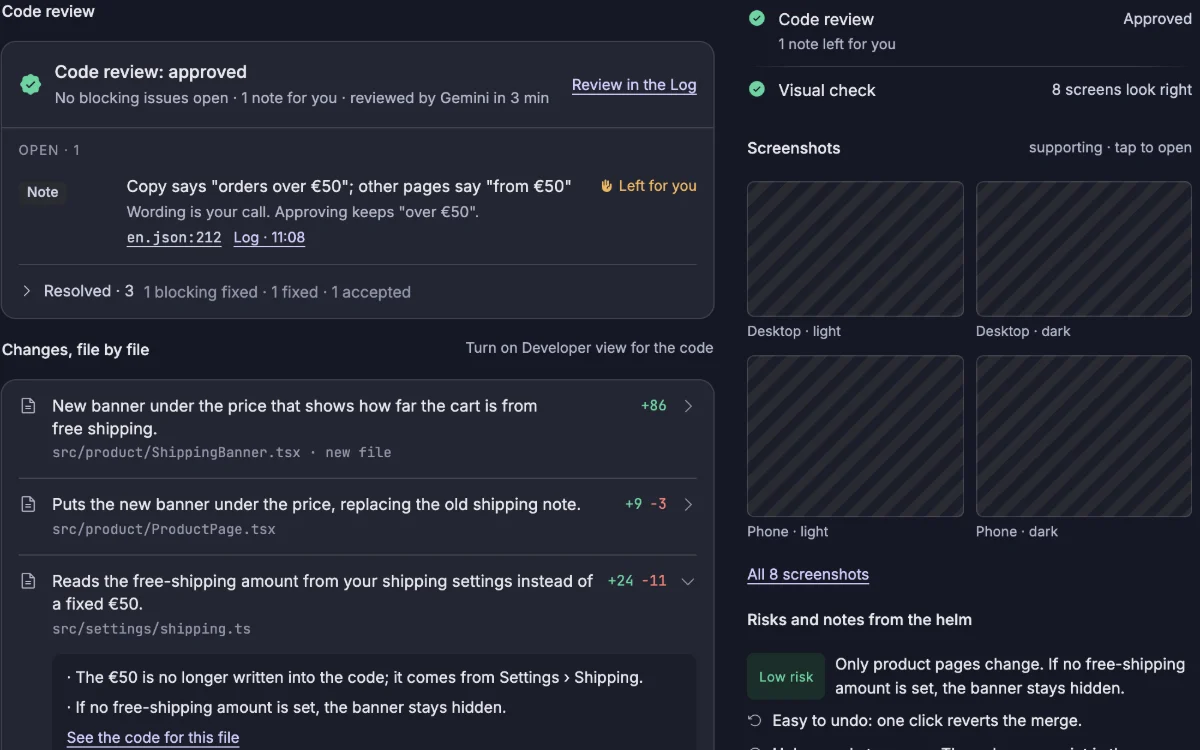
Task: Click the undo icon beside Easy to undo
Action: (x=754, y=720)
